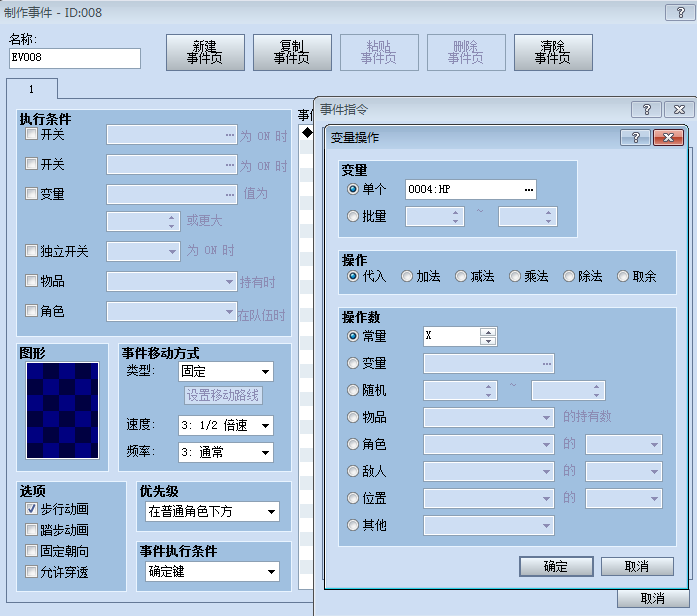Choose 乘法 operation

pyautogui.click(x=515, y=276)
